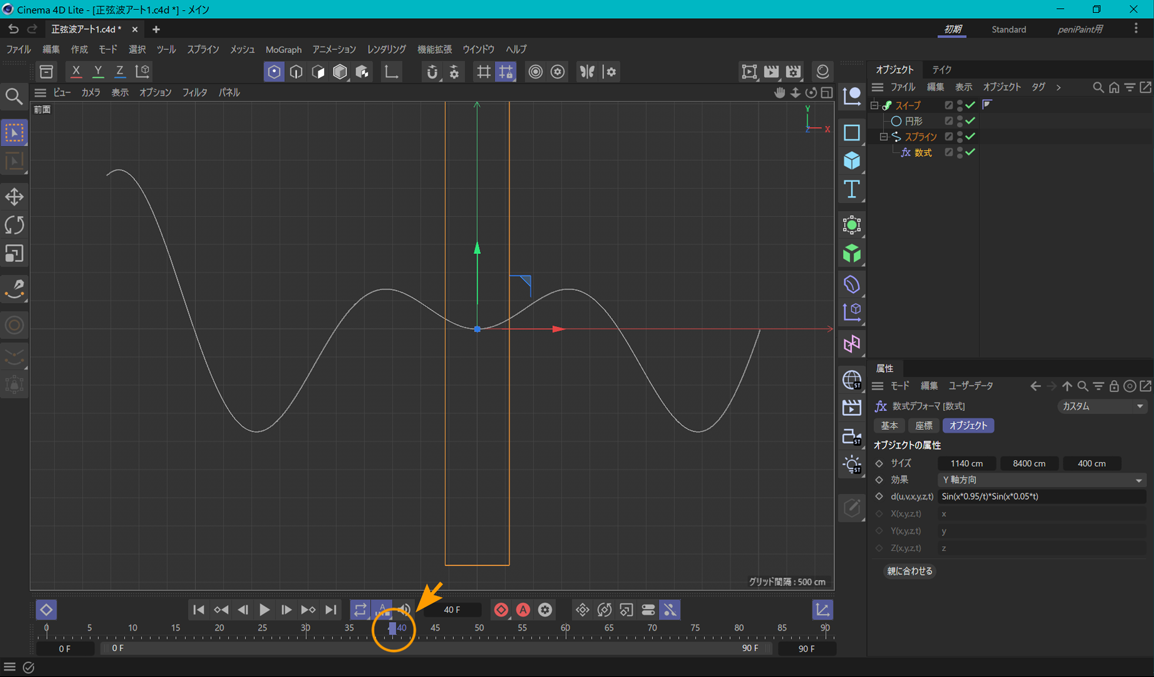The height and width of the screenshot is (677, 1154).
Task: Open the MoGraph menu
Action: [x=283, y=49]
